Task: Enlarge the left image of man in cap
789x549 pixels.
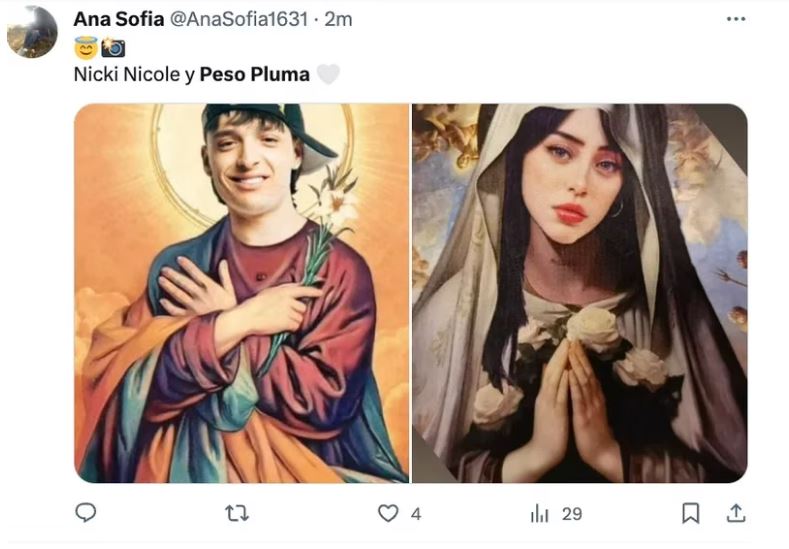Action: (x=242, y=293)
